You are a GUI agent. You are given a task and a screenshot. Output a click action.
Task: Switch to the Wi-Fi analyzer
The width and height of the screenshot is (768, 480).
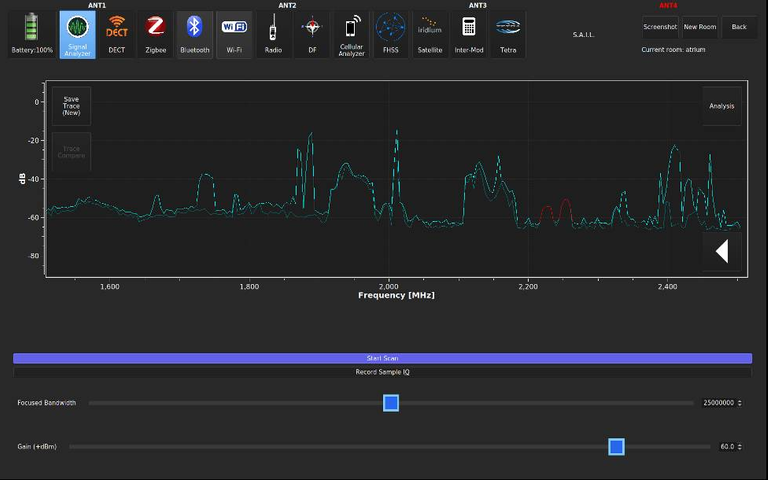(x=234, y=33)
